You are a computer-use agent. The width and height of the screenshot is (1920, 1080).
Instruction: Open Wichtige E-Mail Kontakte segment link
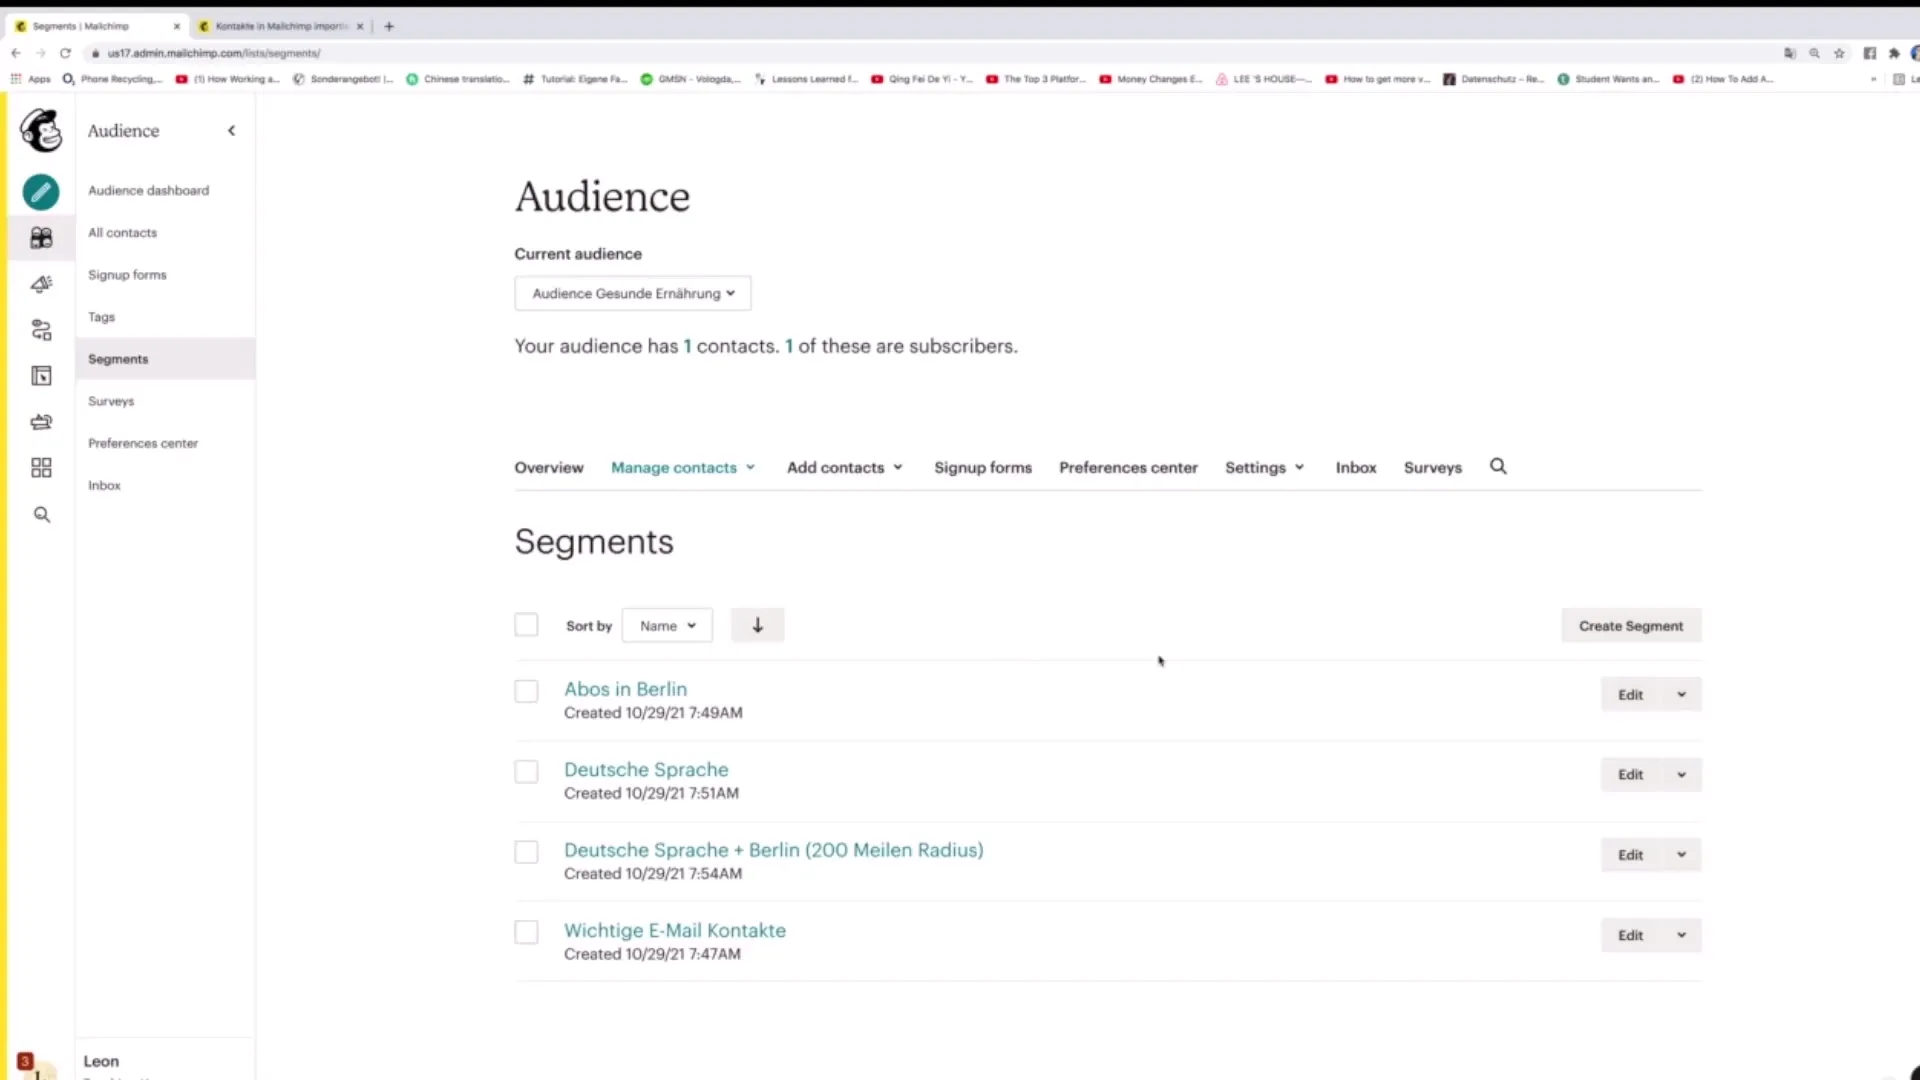tap(675, 930)
